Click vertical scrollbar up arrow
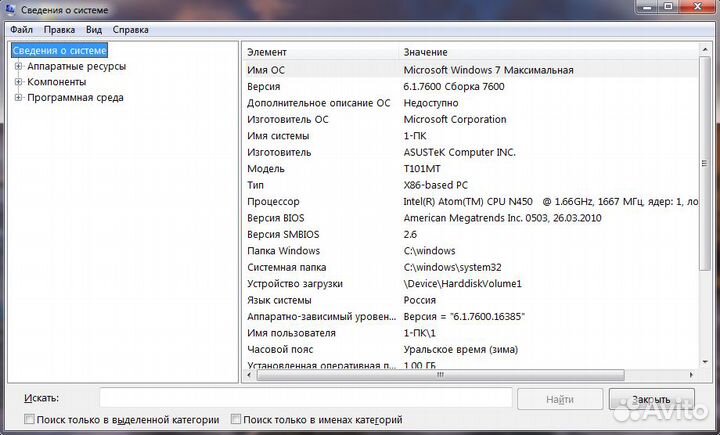The height and width of the screenshot is (435, 720). pyautogui.click(x=705, y=49)
